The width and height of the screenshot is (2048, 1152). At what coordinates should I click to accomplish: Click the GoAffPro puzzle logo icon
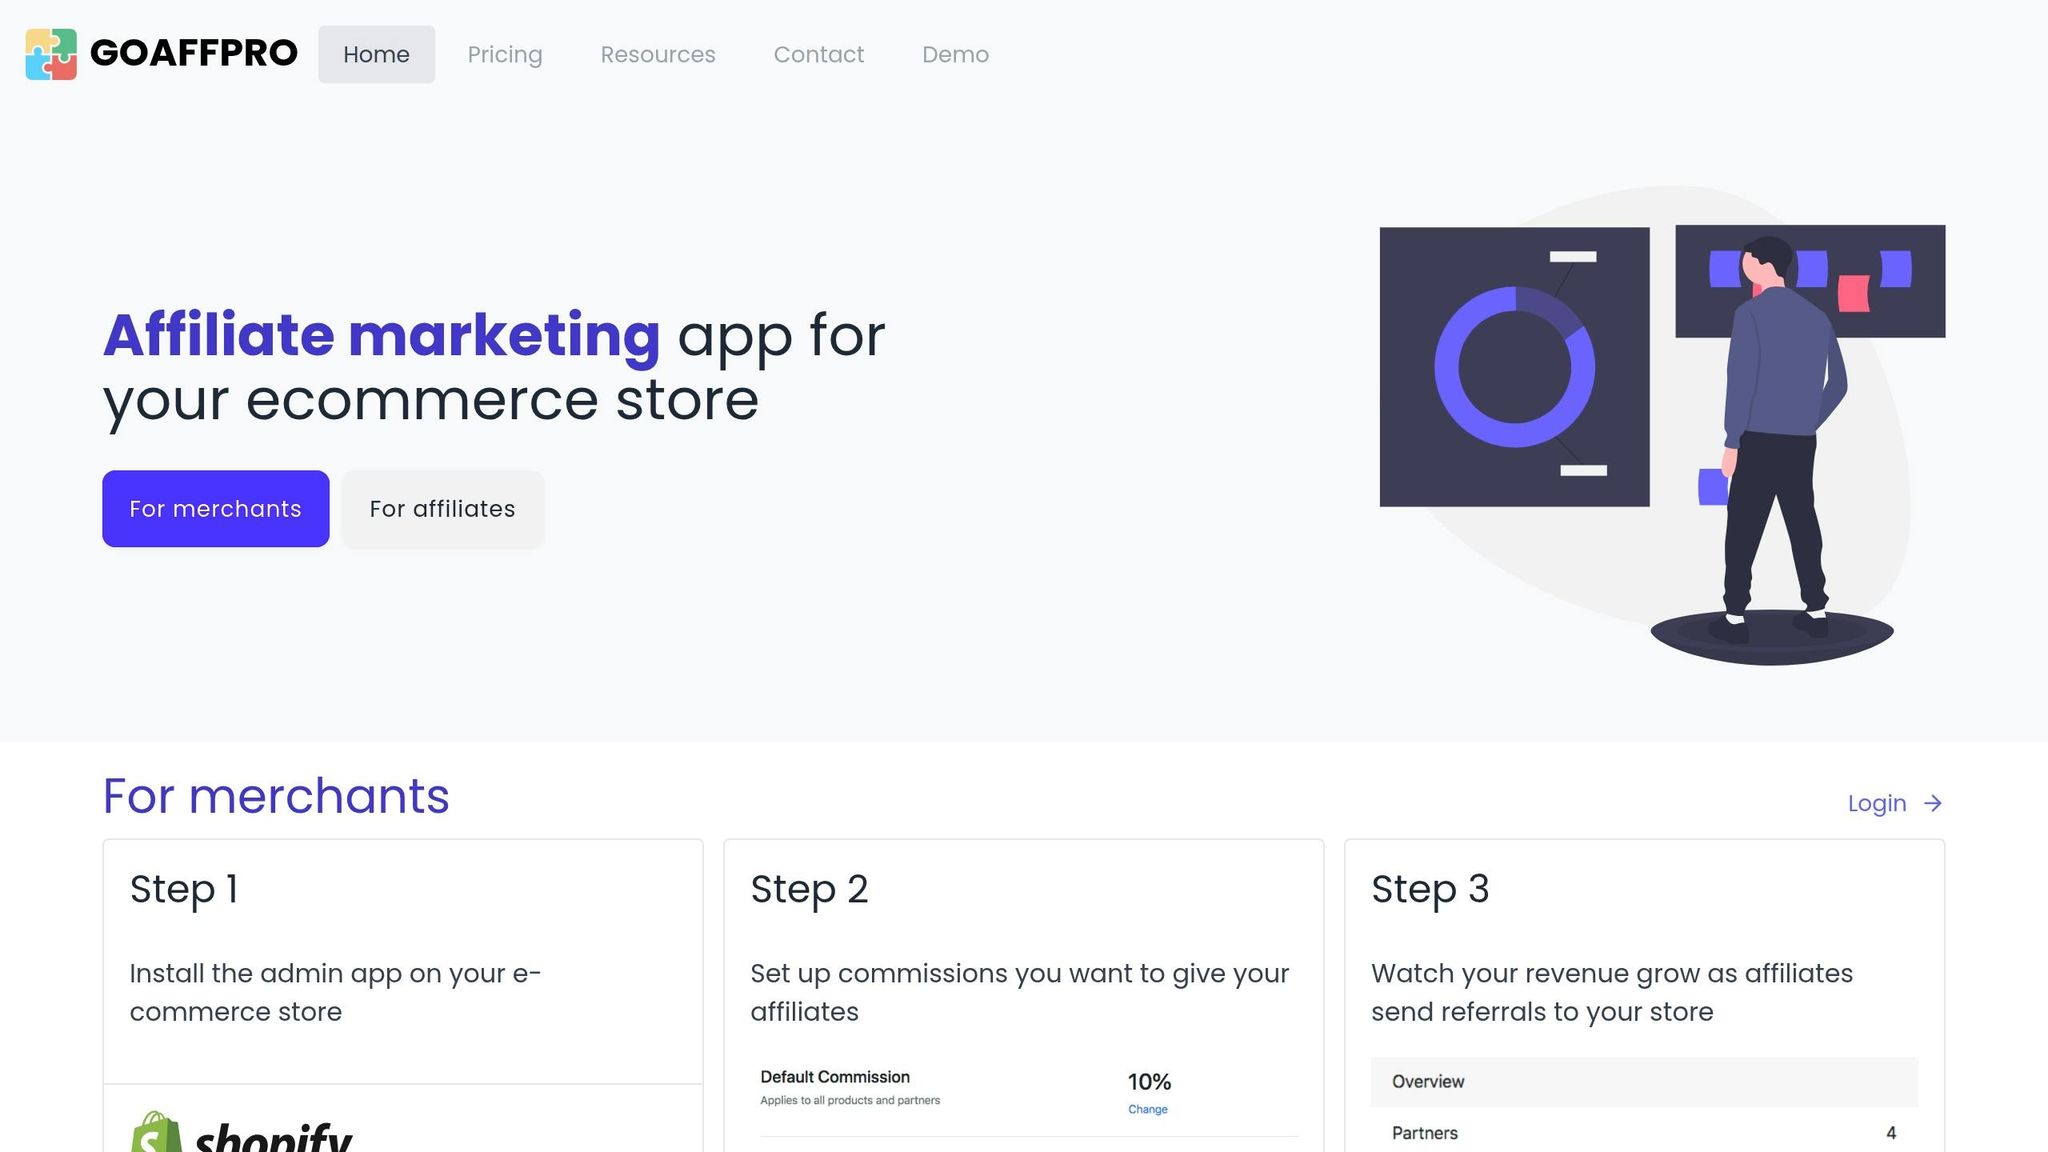pyautogui.click(x=51, y=54)
